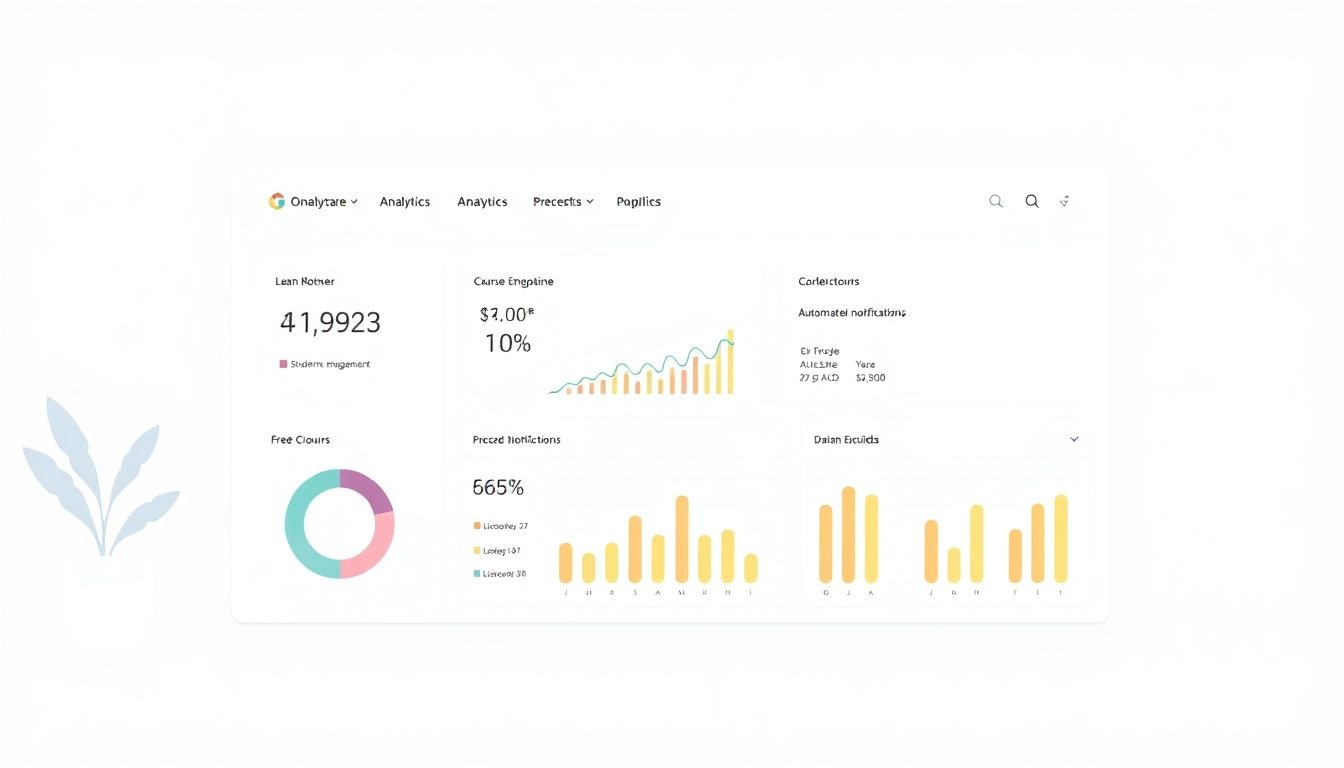
Task: Click the dark search magnifier icon
Action: tap(1032, 201)
